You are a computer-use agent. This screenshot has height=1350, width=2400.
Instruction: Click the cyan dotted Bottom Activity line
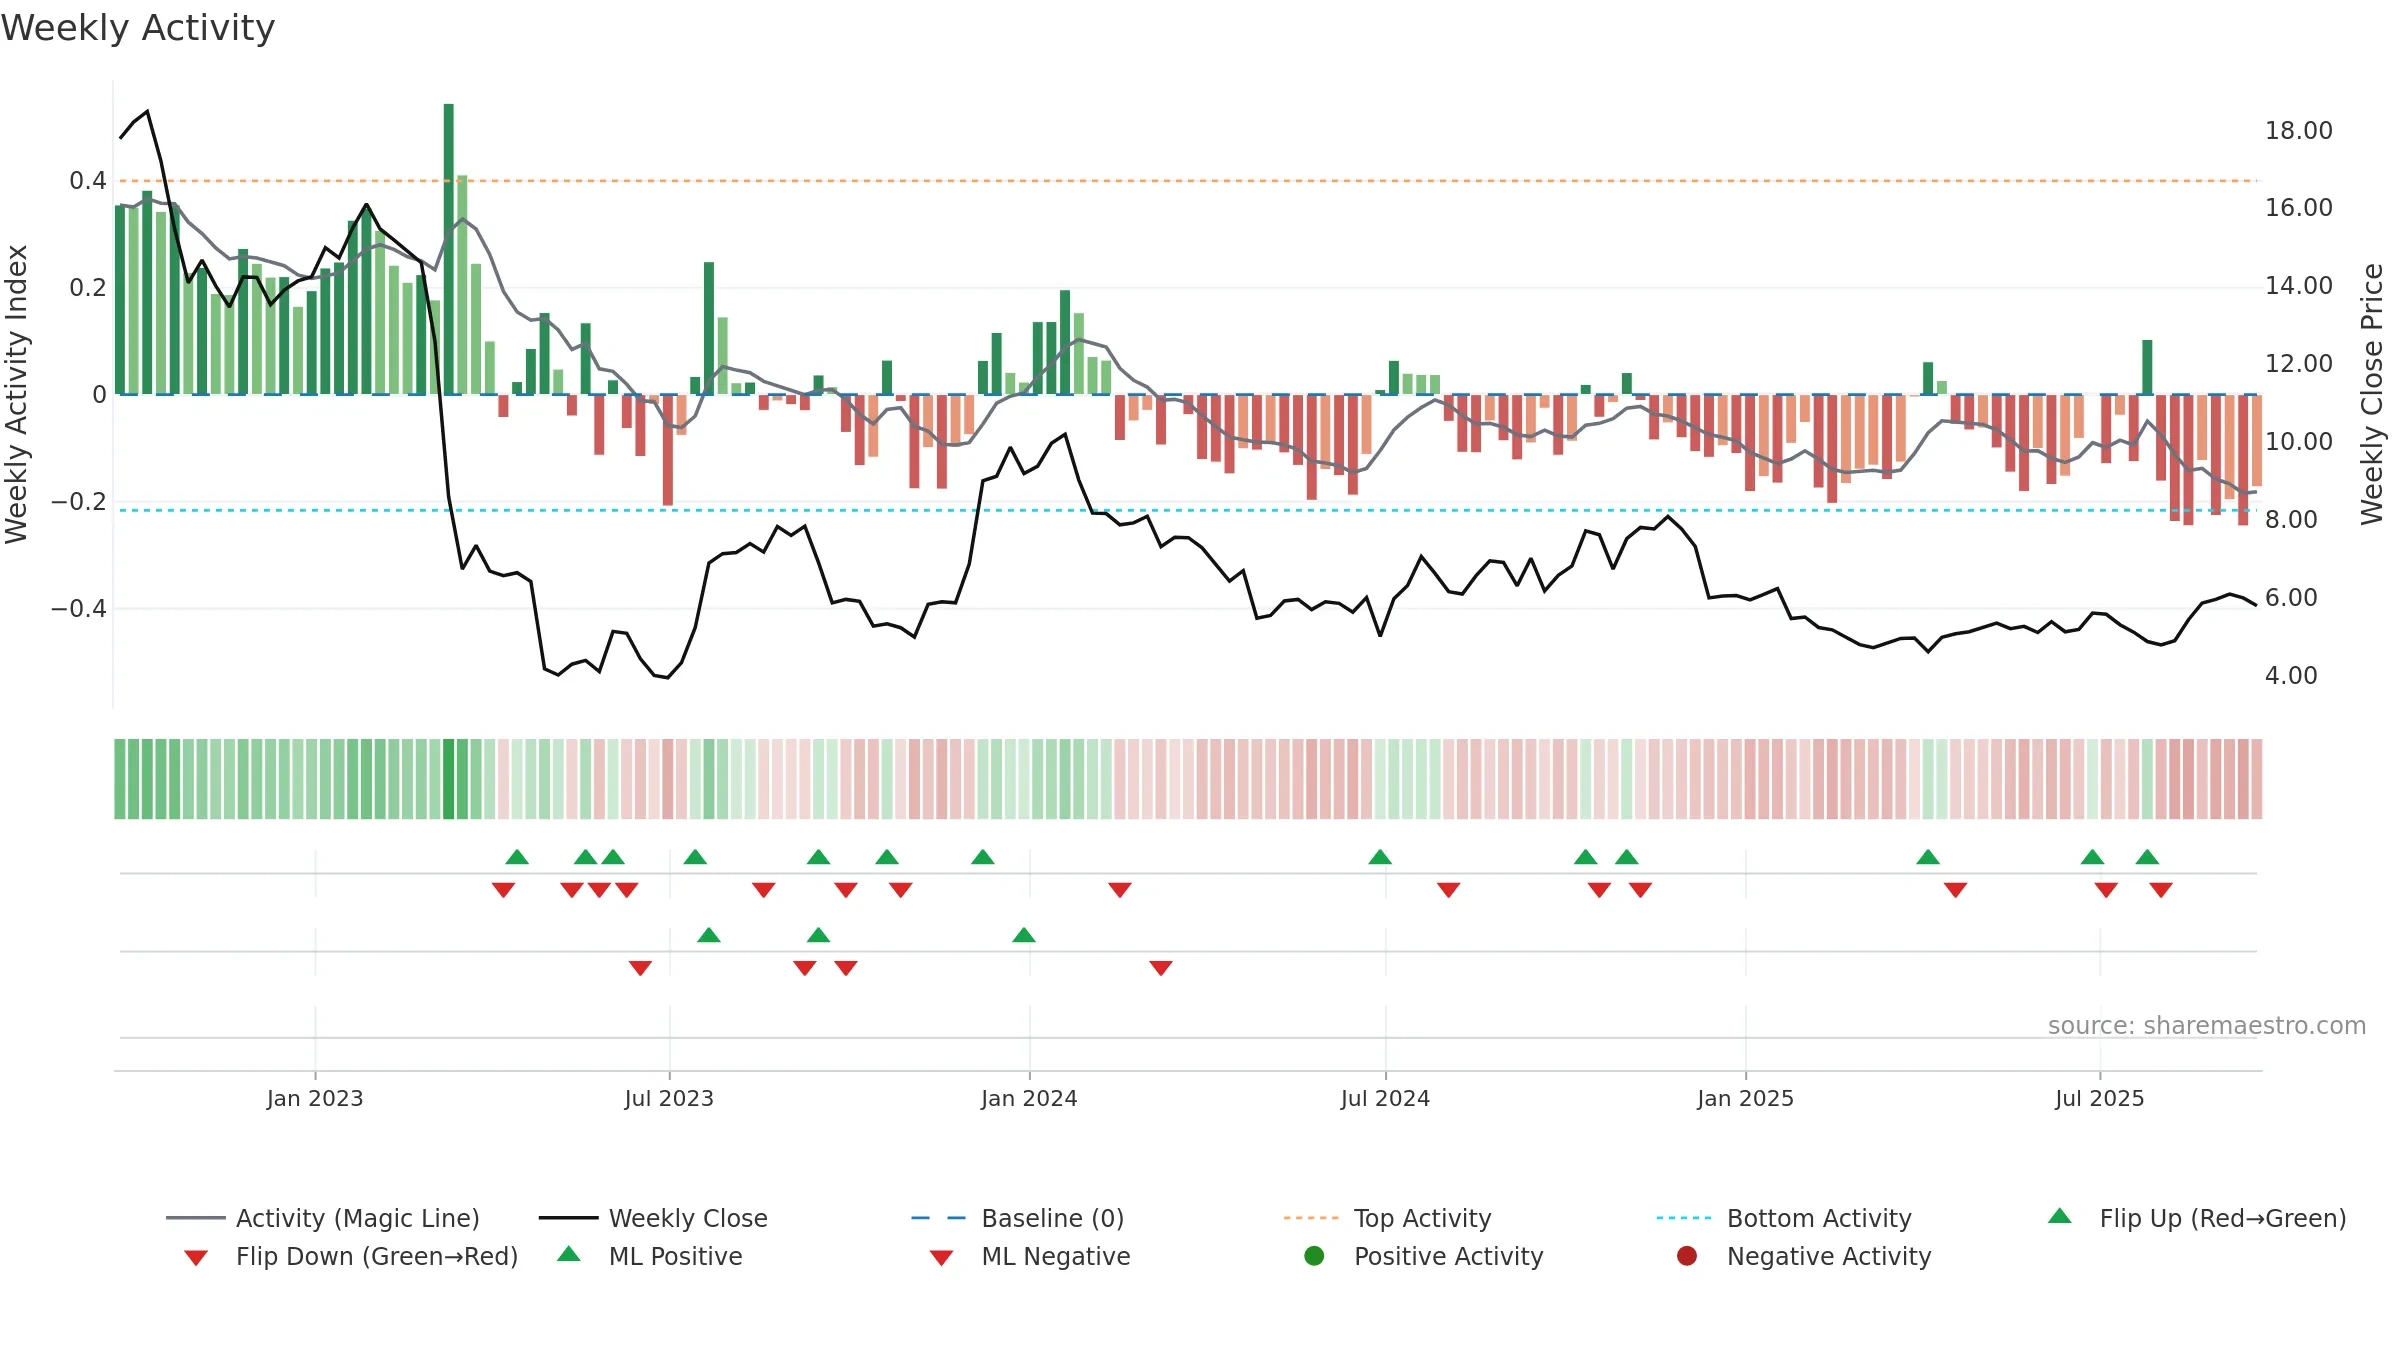click(1188, 510)
